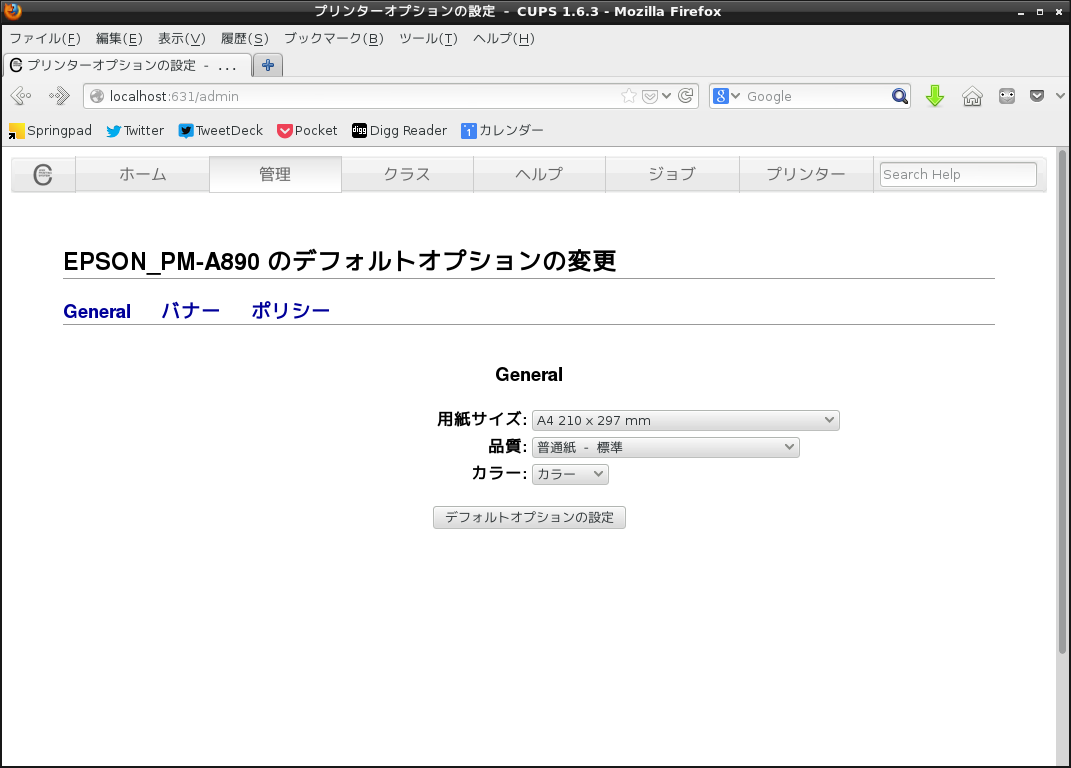
Task: Open the カレンダー bookmark
Action: pos(502,131)
